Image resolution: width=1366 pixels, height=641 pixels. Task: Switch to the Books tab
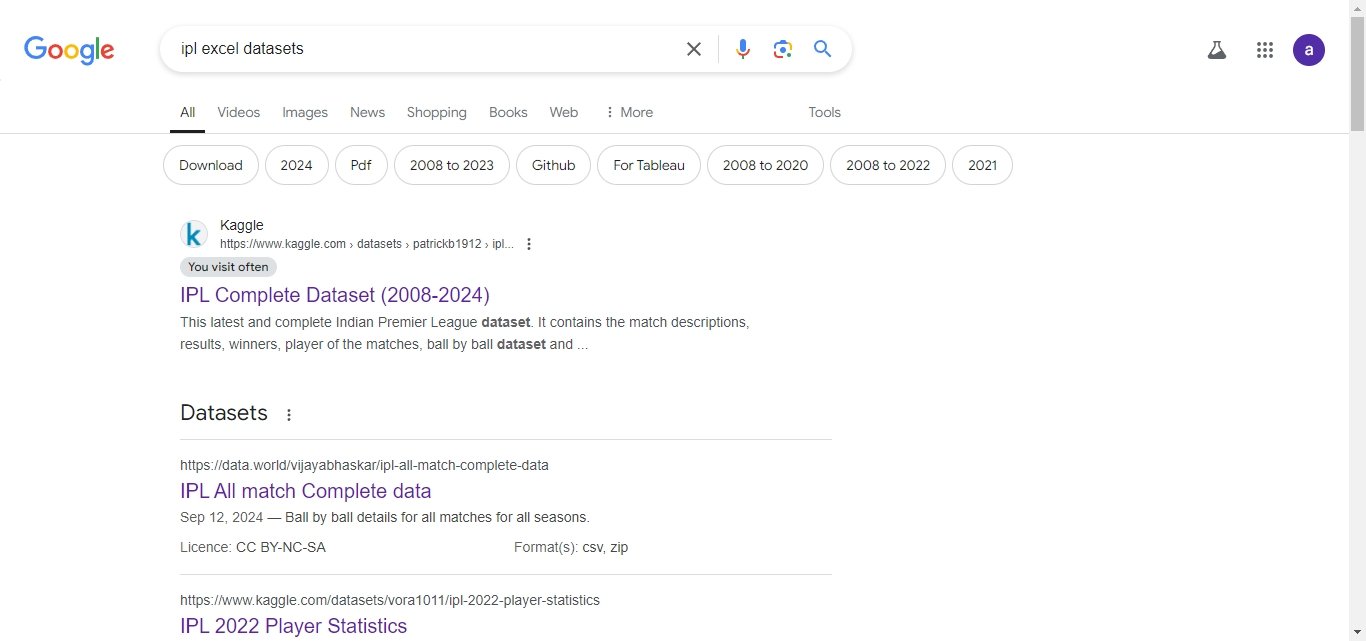(x=508, y=112)
